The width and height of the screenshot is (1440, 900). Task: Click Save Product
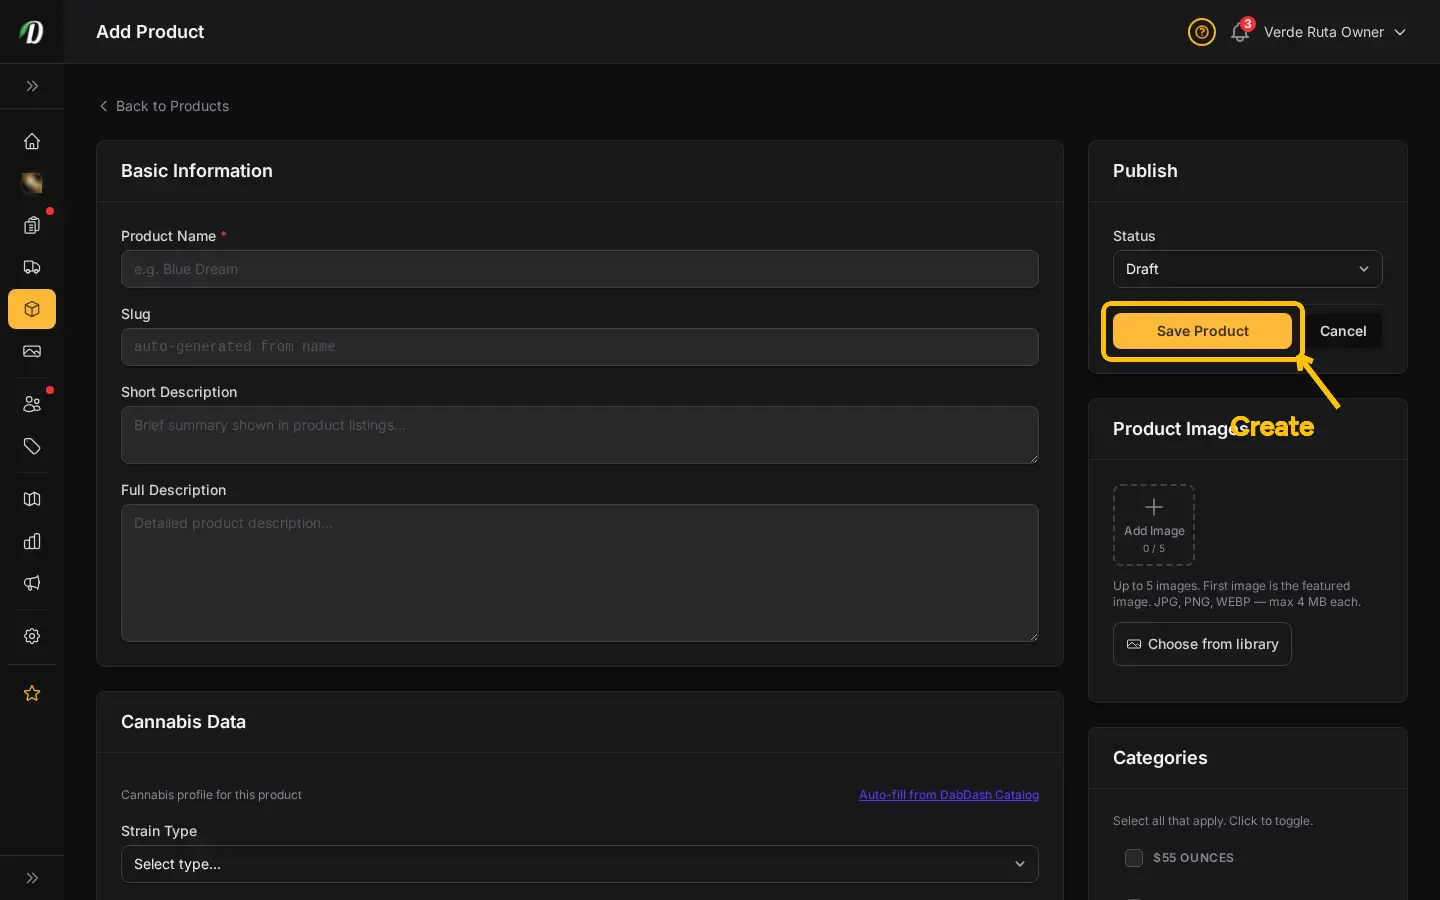(x=1202, y=331)
